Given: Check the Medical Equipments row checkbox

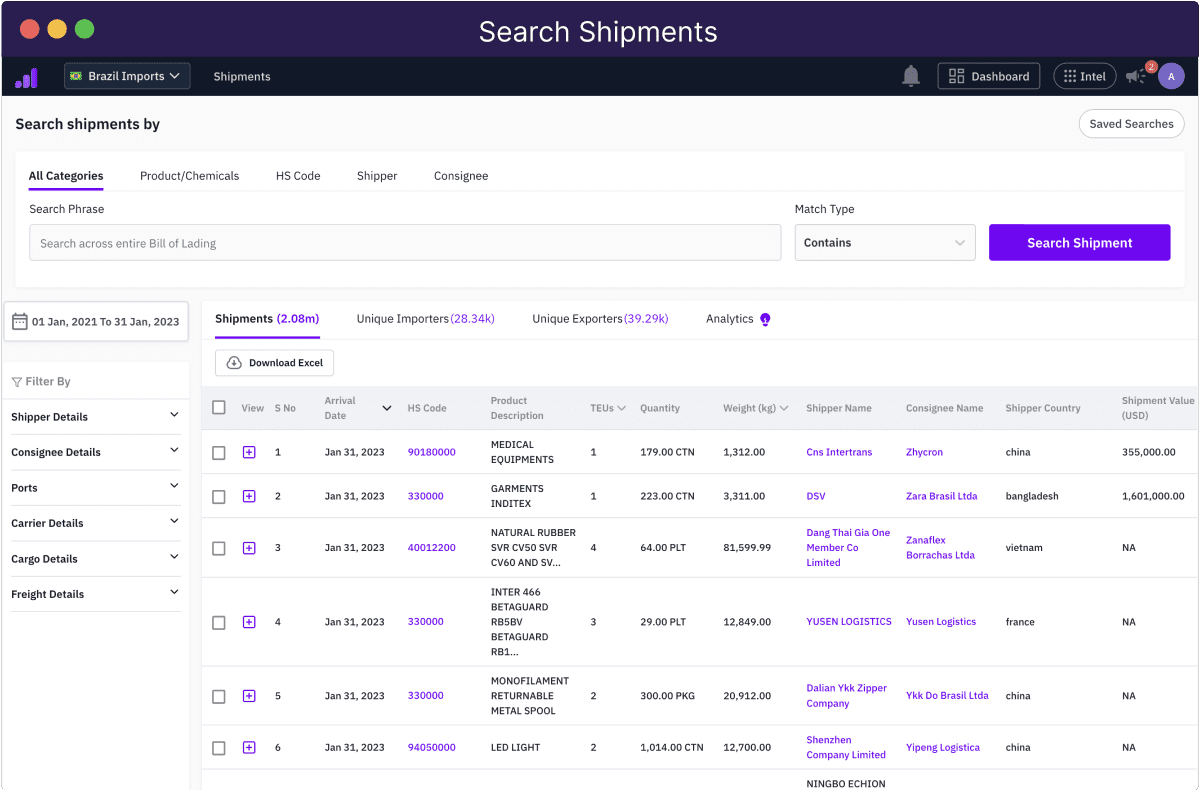Looking at the screenshot, I should [x=219, y=453].
